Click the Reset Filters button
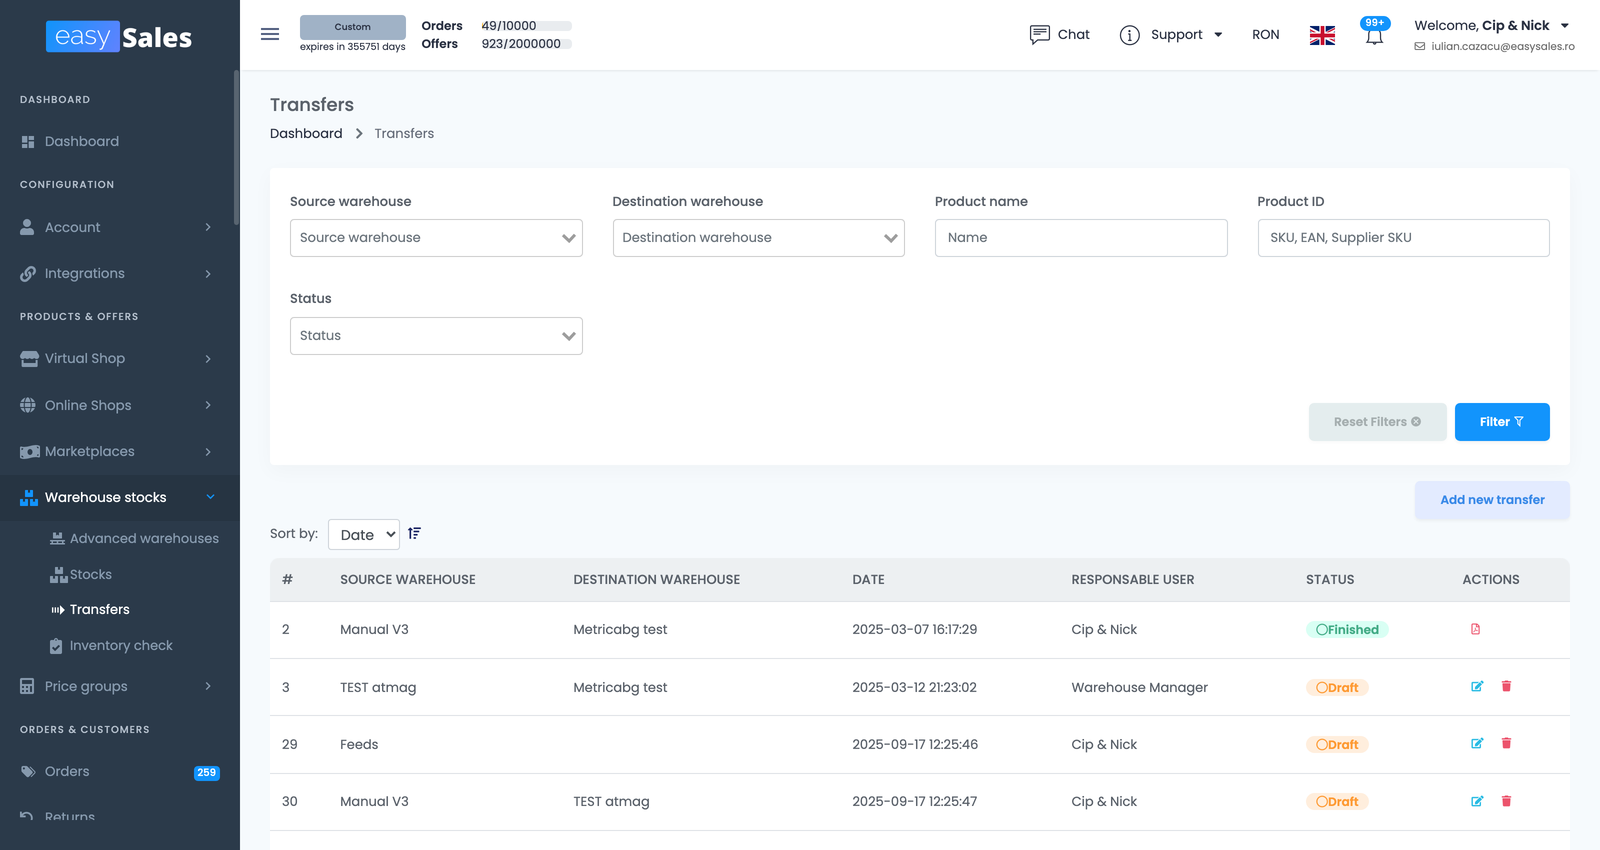 (1378, 422)
